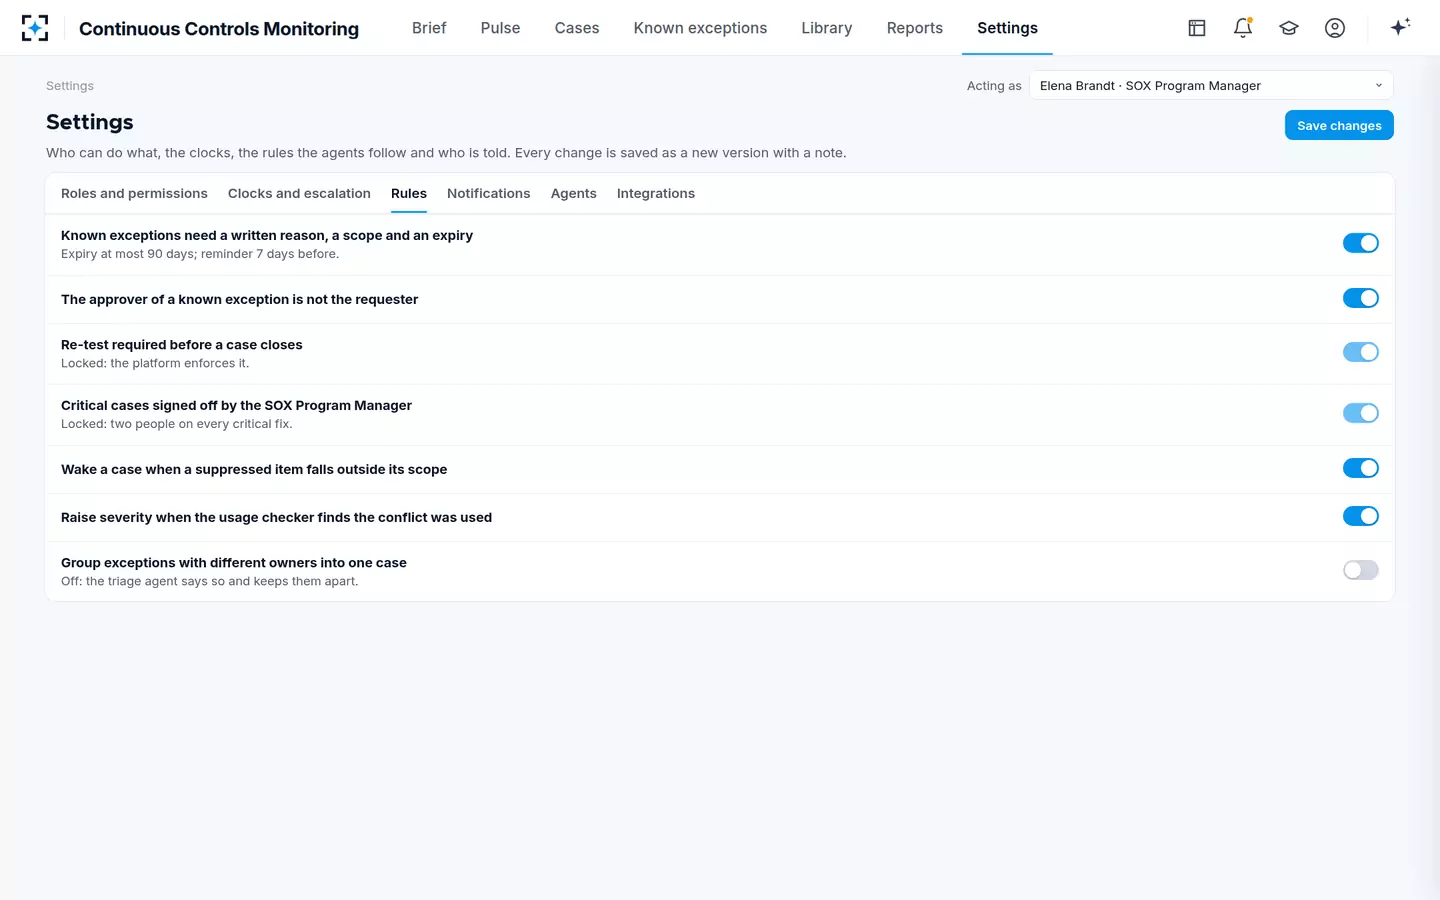Viewport: 1440px width, 900px height.
Task: Select the Rules sub-tab
Action: click(409, 193)
